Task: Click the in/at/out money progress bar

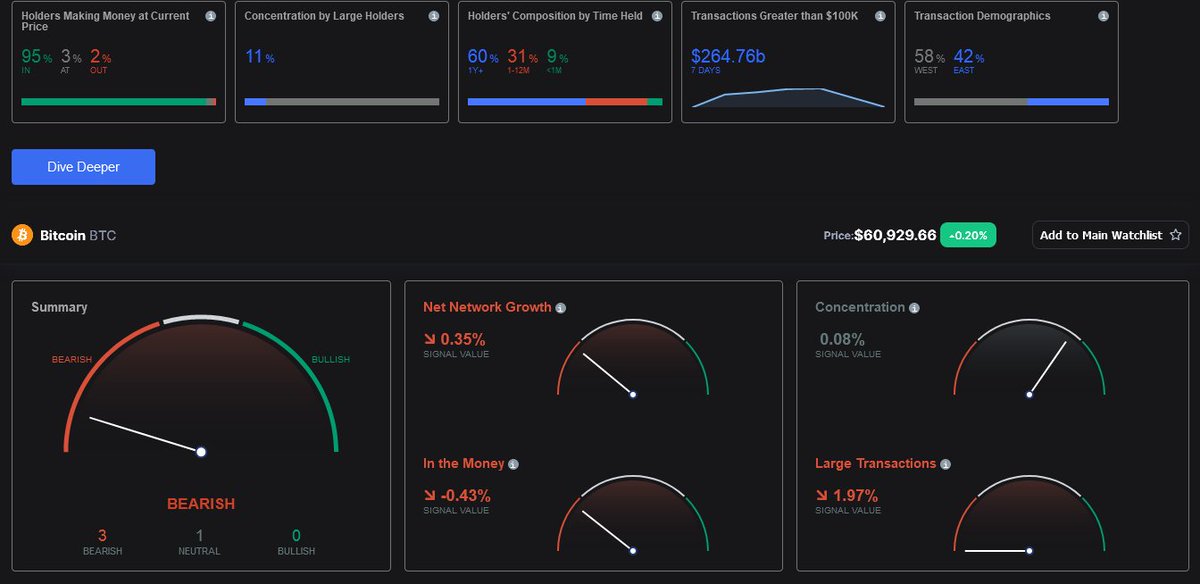Action: pos(118,101)
